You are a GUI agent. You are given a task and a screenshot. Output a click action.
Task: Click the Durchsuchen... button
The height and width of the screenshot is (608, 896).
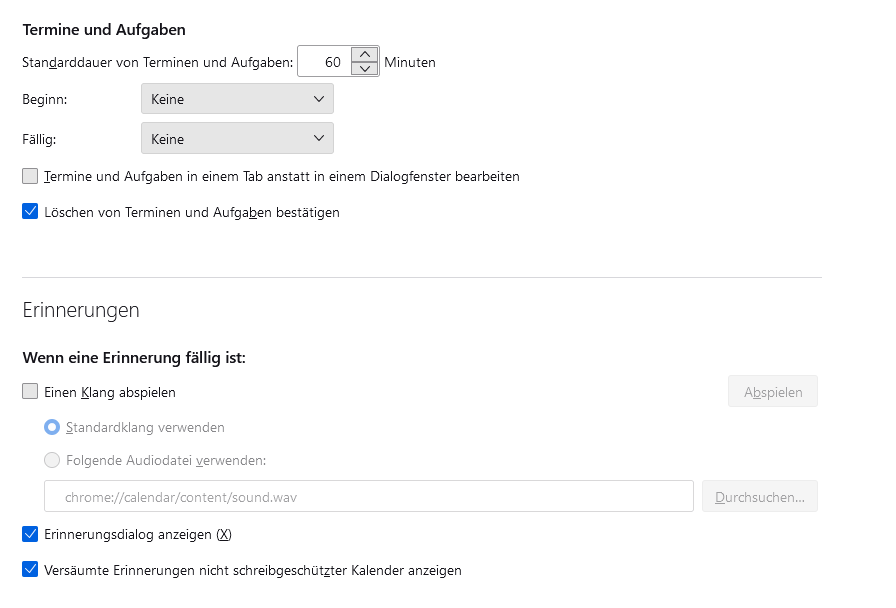click(760, 496)
